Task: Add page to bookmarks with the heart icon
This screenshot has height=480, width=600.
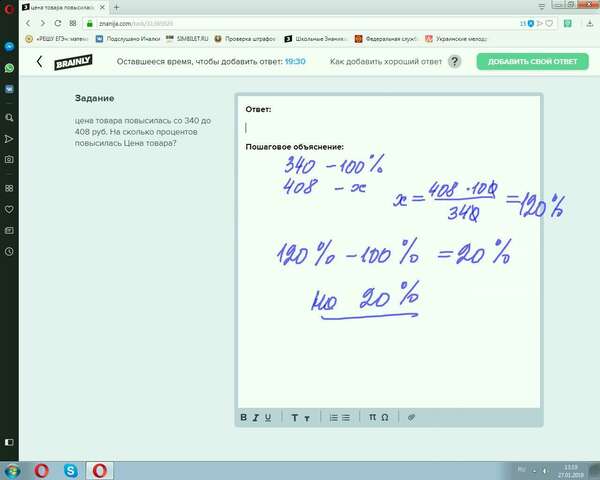Action: coord(549,24)
